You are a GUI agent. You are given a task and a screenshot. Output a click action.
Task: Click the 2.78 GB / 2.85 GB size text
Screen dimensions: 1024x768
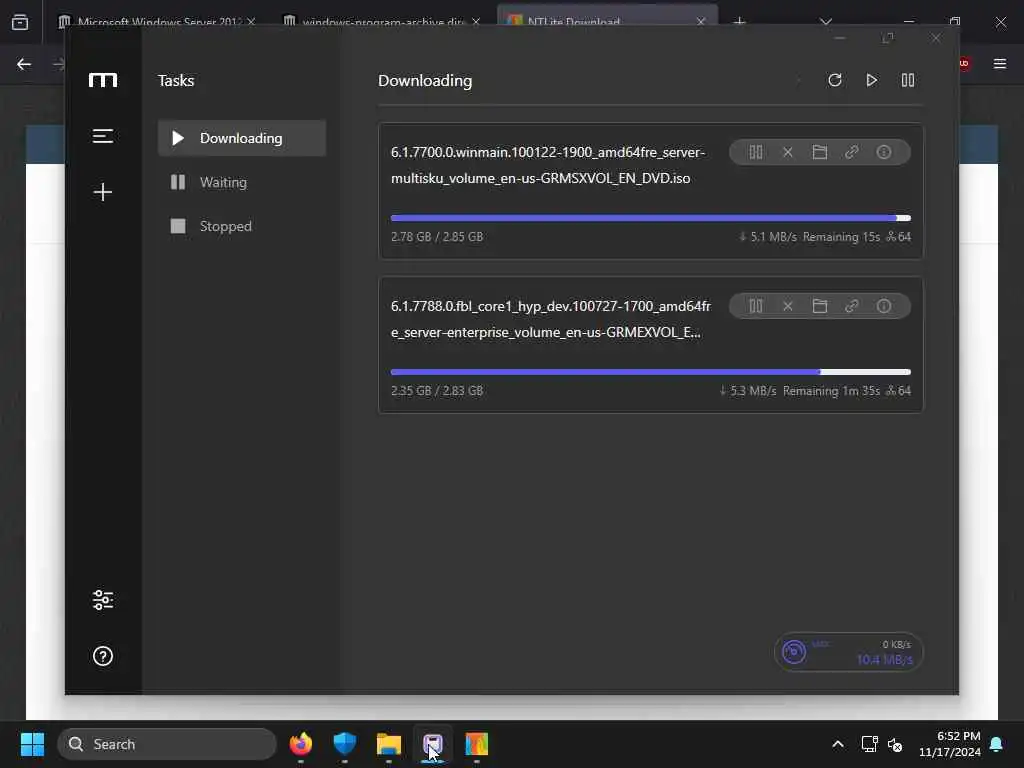[437, 236]
